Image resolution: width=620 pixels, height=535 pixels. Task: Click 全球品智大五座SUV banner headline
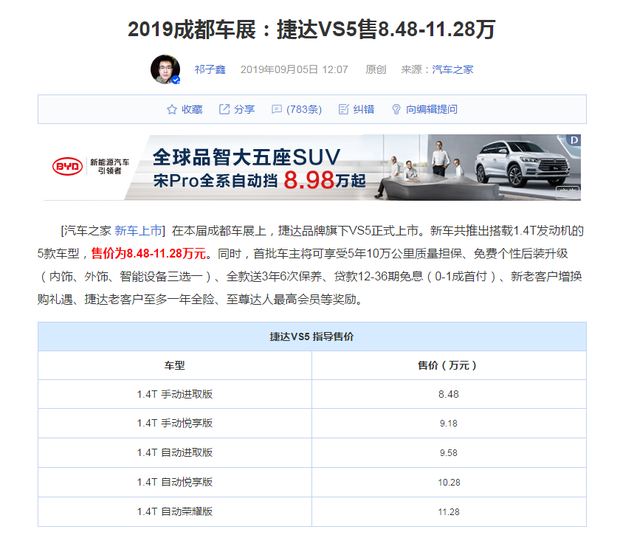(246, 157)
